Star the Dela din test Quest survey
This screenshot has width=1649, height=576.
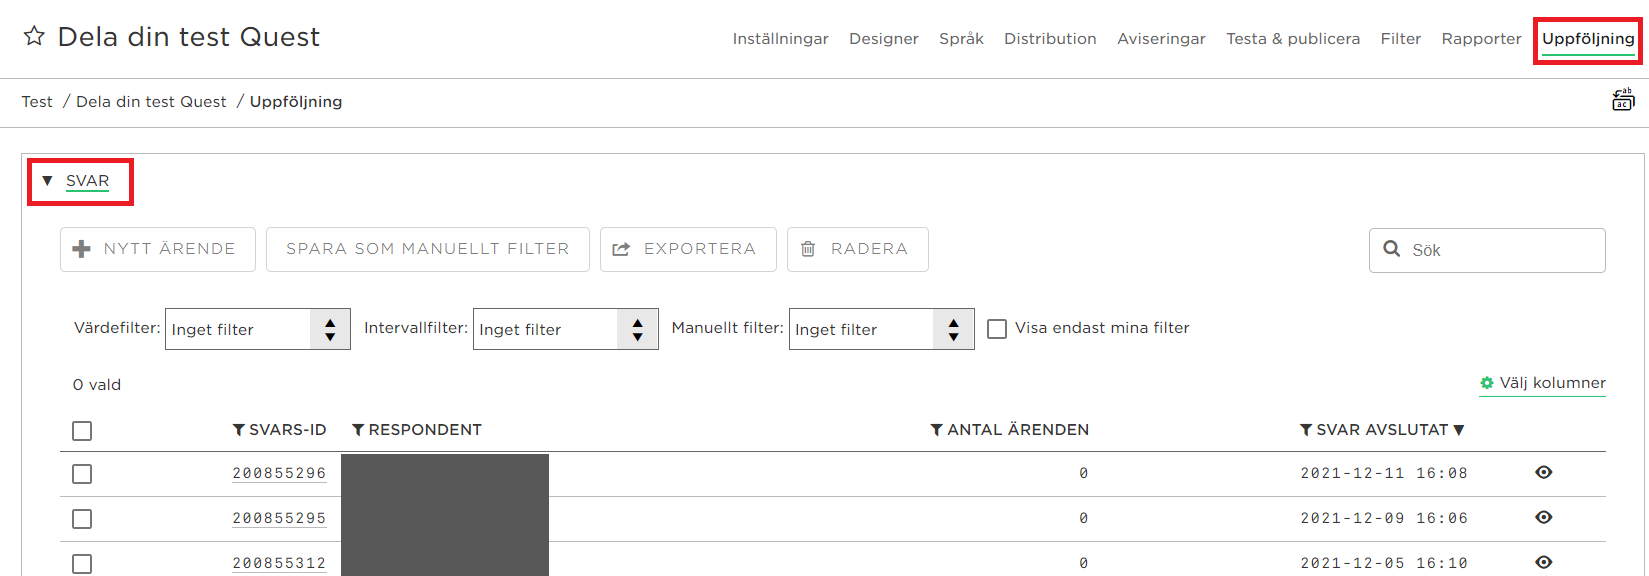coord(34,37)
